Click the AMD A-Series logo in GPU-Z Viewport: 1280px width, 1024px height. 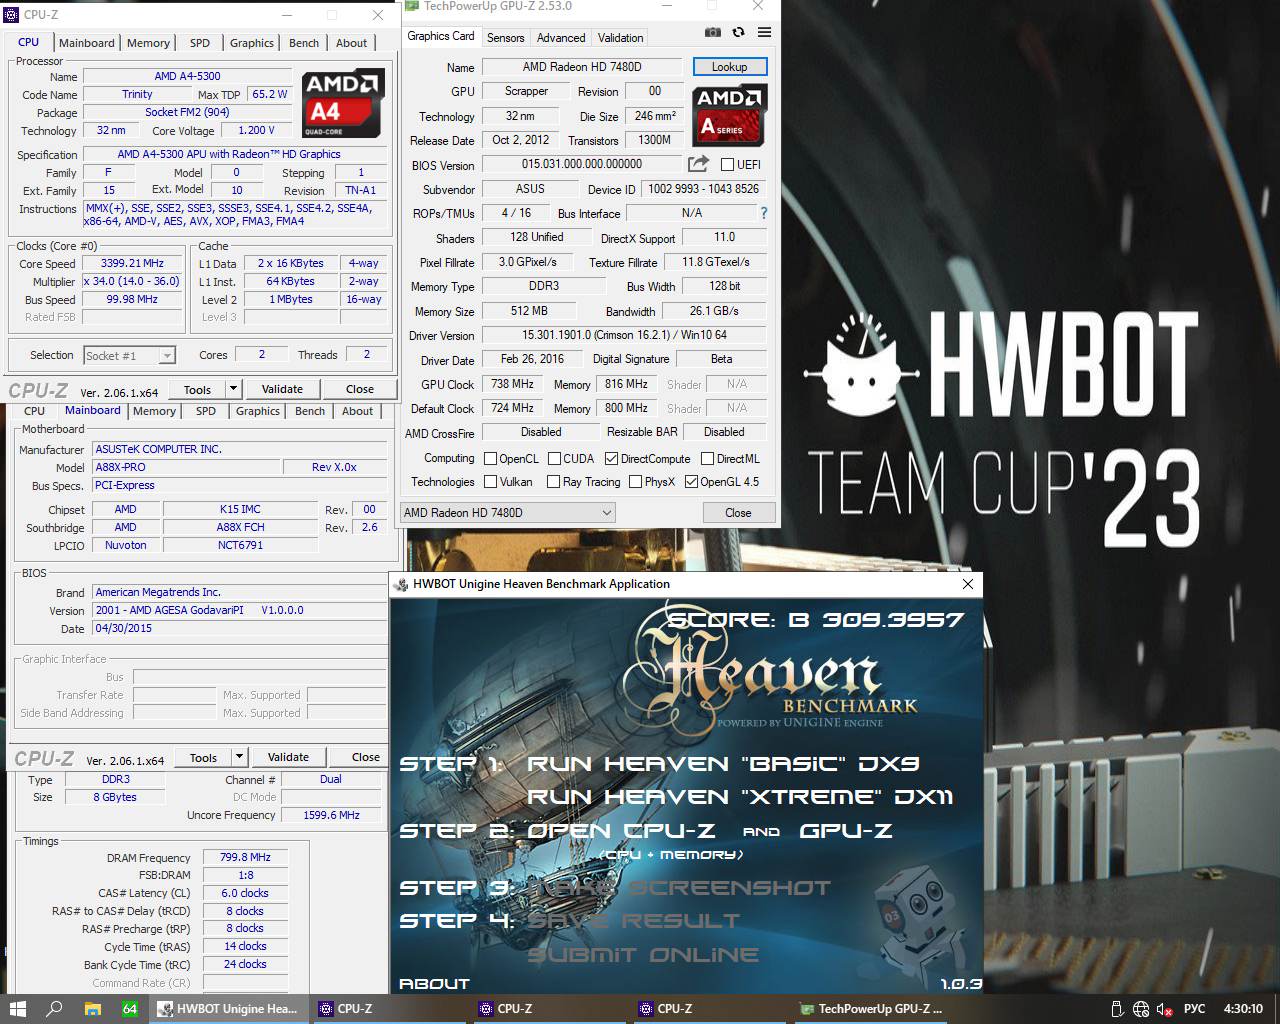729,115
